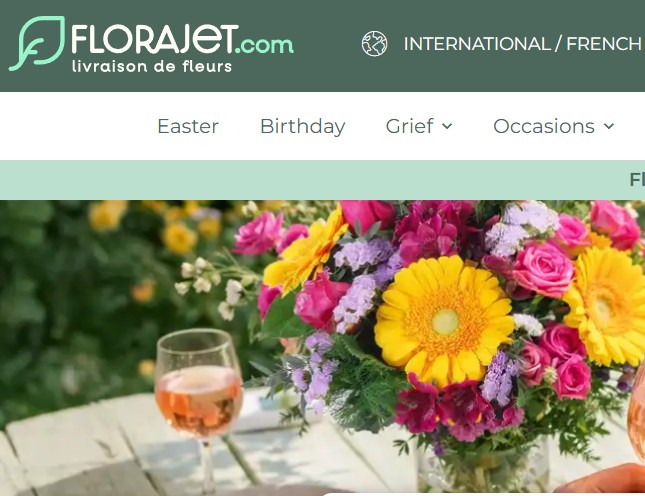Click the mint green promo banner
This screenshot has width=645, height=496.
point(322,180)
